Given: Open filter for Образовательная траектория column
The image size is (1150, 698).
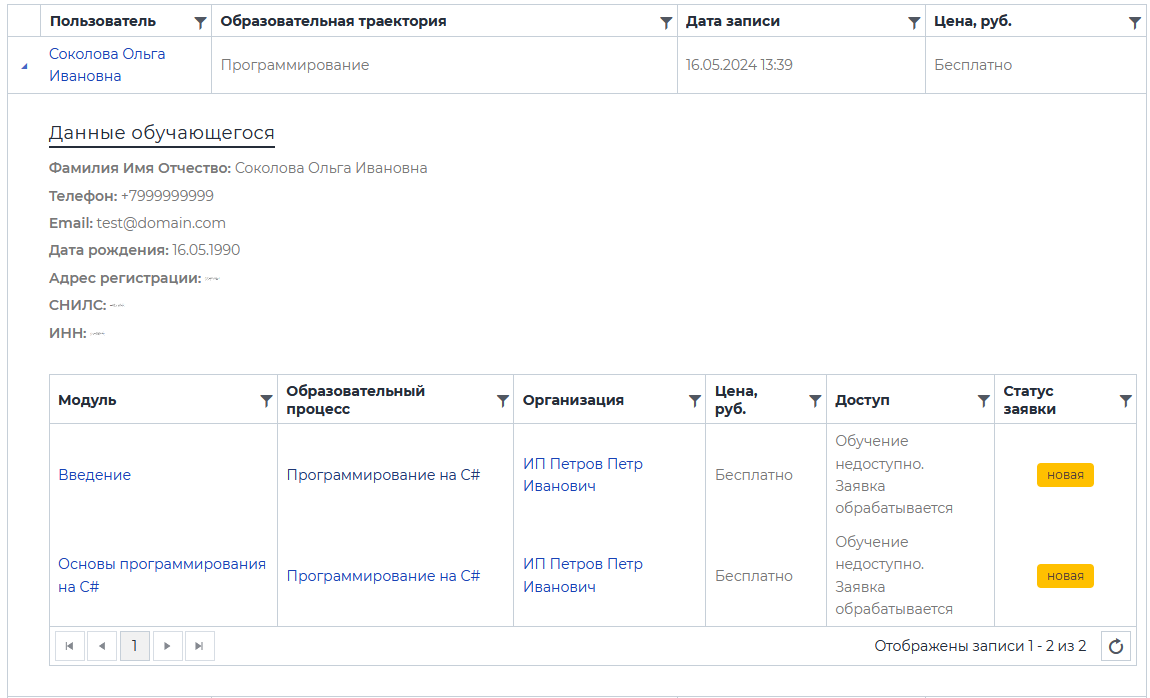Looking at the screenshot, I should pos(666,22).
